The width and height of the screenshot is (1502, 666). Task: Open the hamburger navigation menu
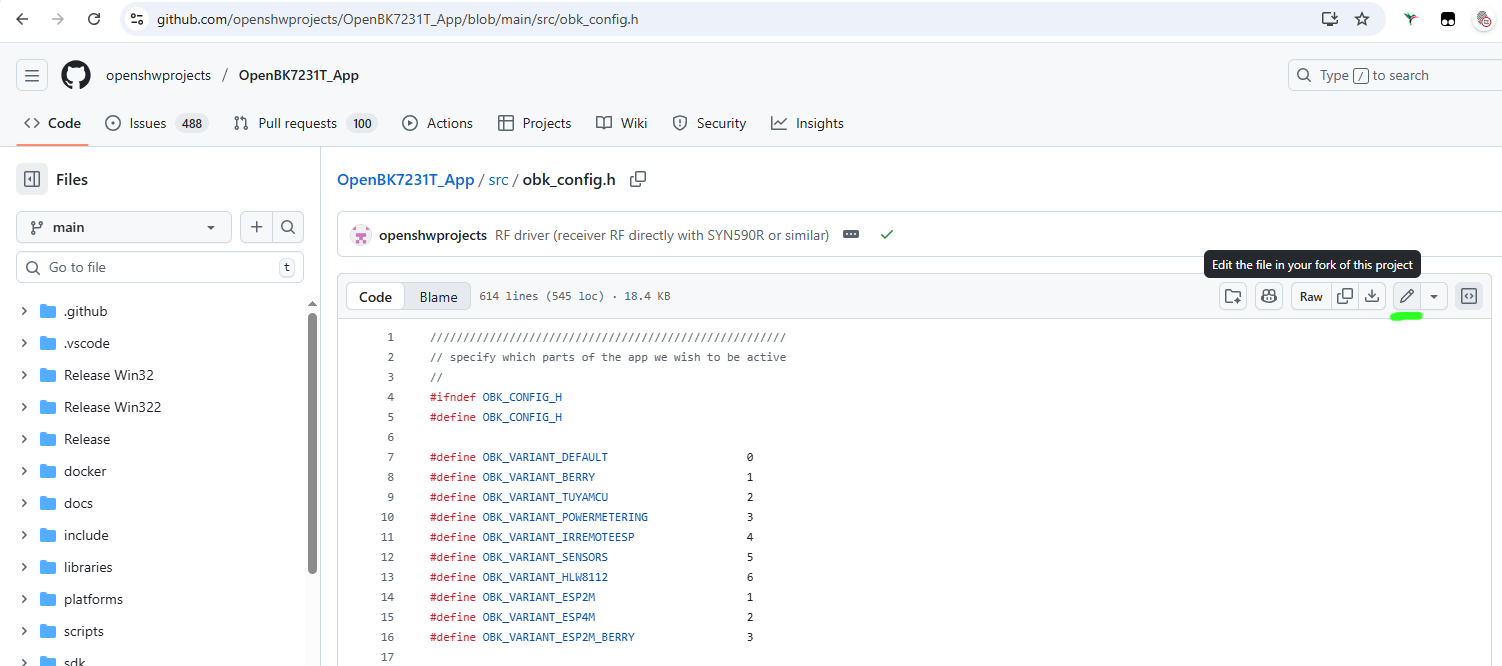pyautogui.click(x=32, y=75)
